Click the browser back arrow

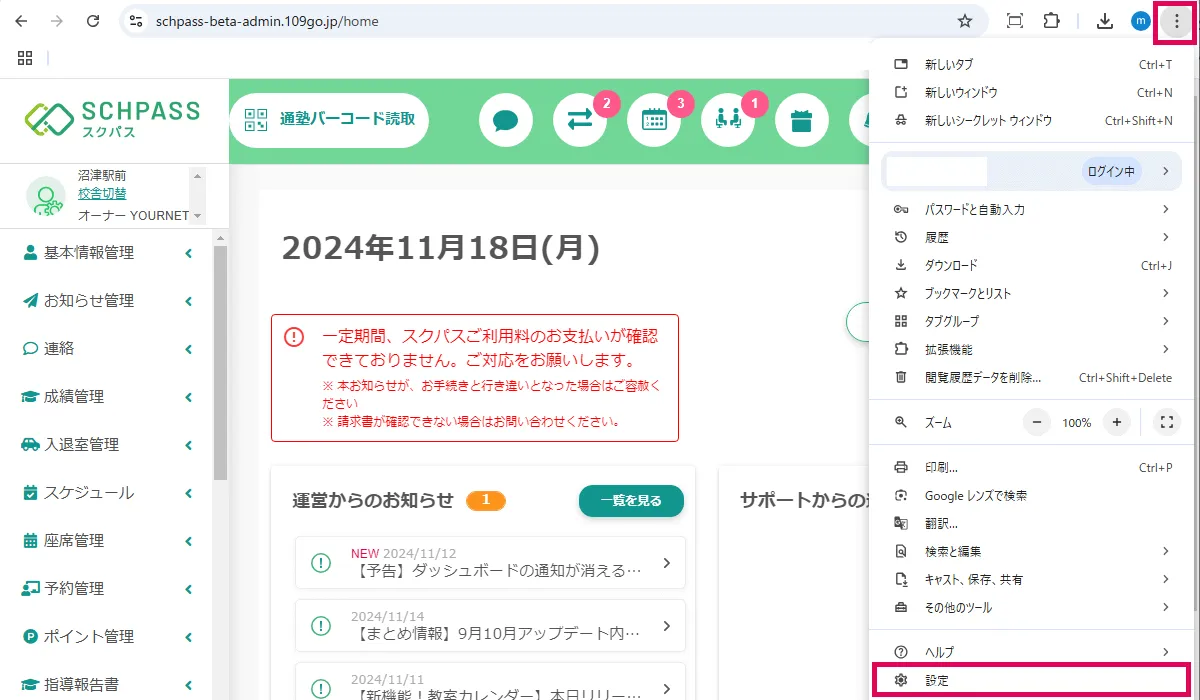click(22, 21)
